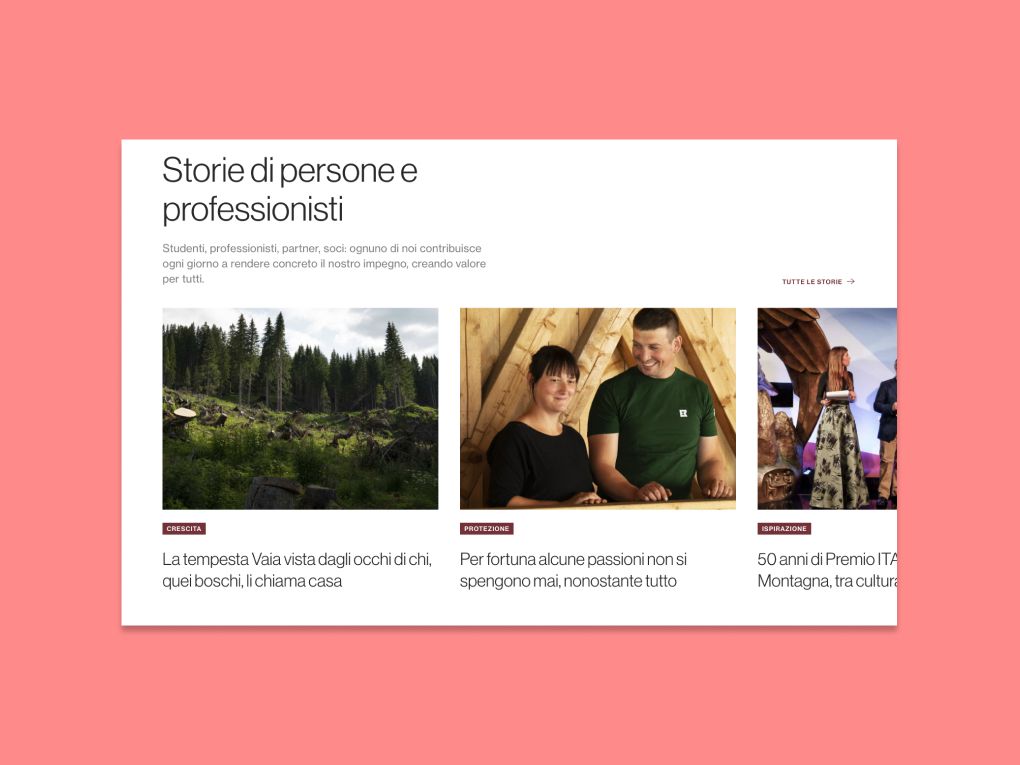
Task: Open the photo of two smiling carpenters
Action: click(x=598, y=409)
